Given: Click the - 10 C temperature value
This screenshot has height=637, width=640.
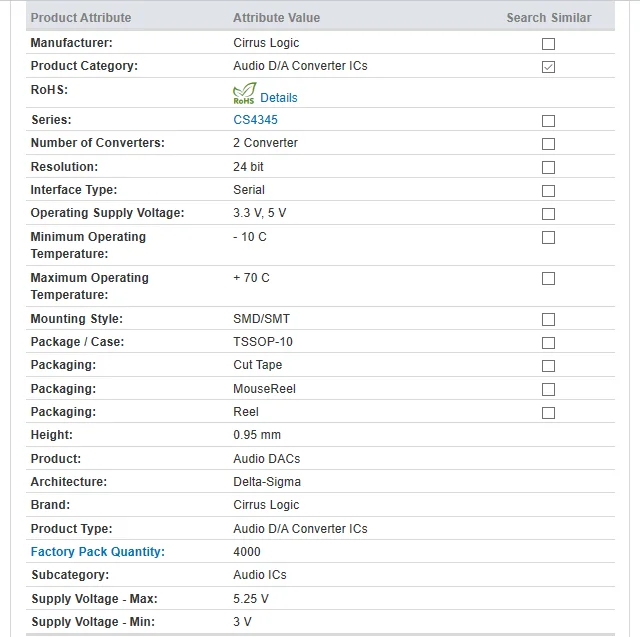Looking at the screenshot, I should point(250,237).
